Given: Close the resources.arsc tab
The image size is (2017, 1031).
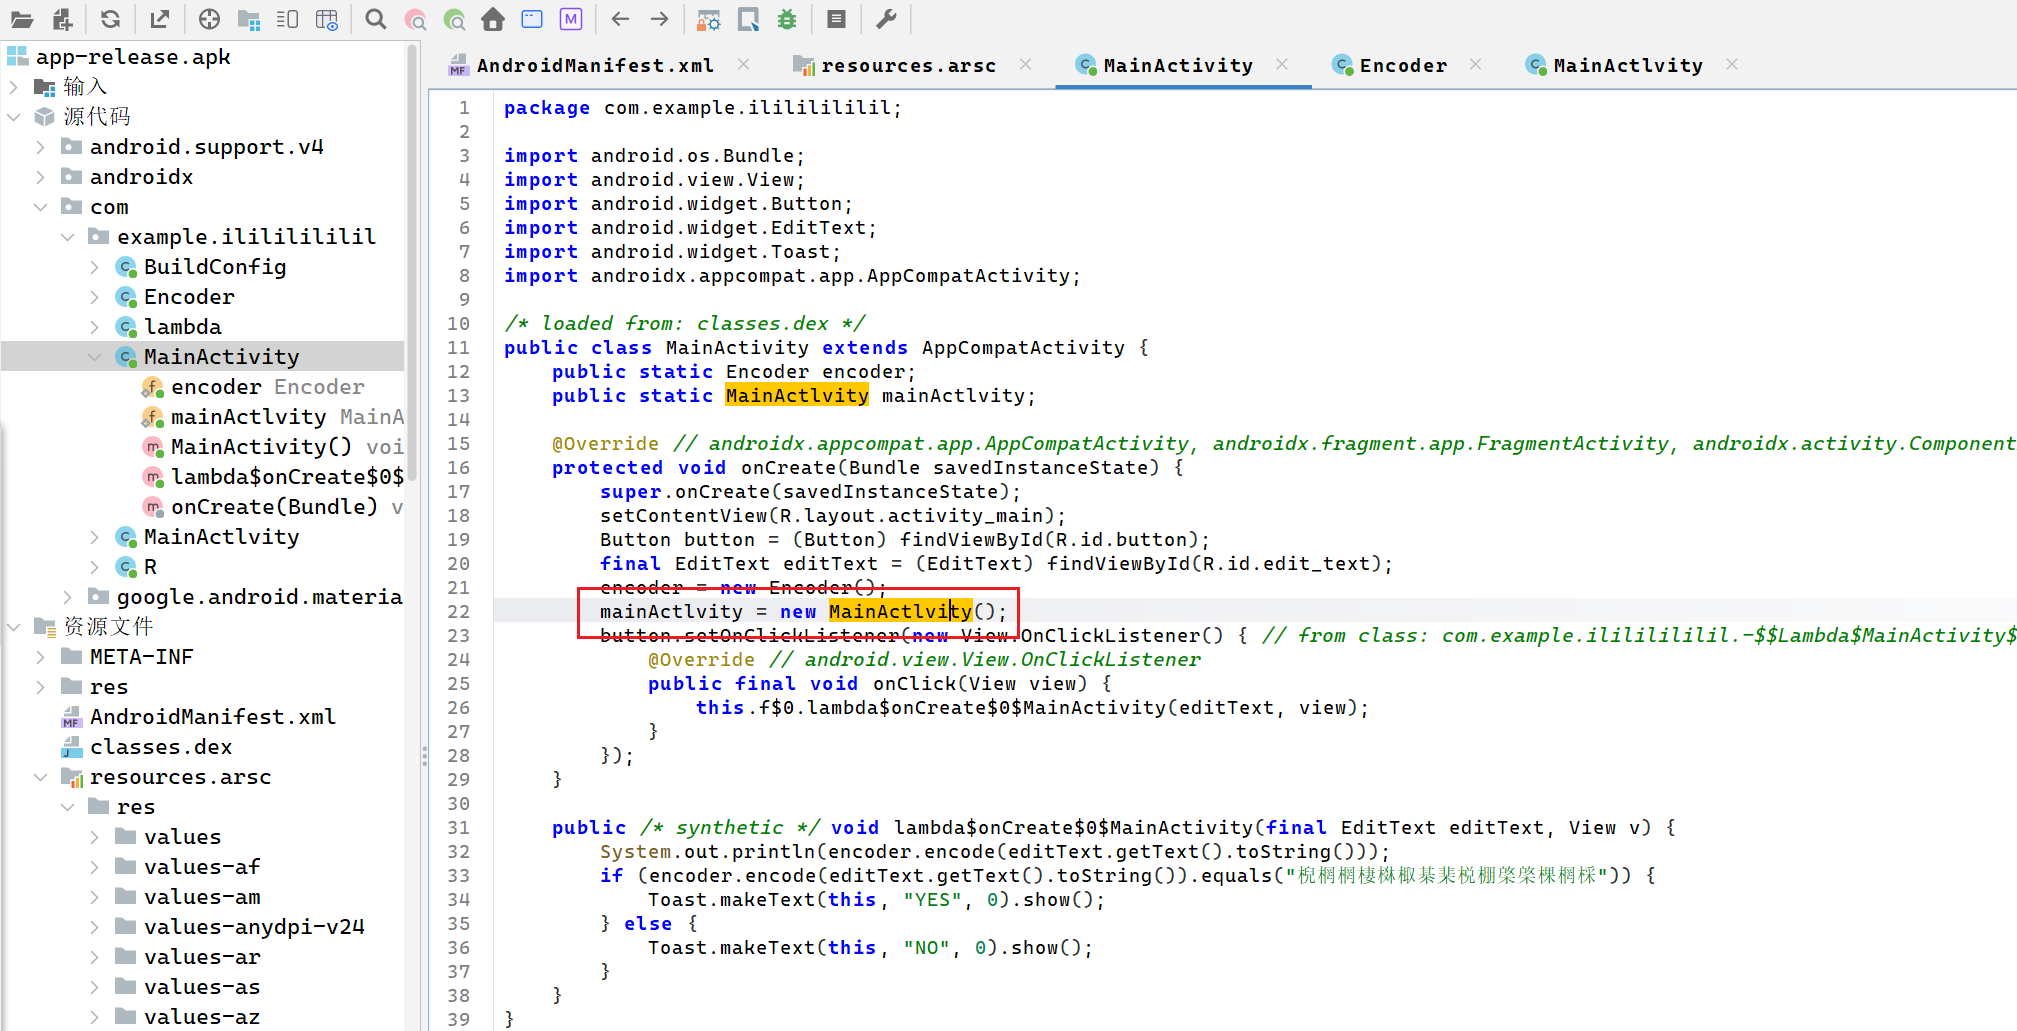Looking at the screenshot, I should pyautogui.click(x=1025, y=65).
